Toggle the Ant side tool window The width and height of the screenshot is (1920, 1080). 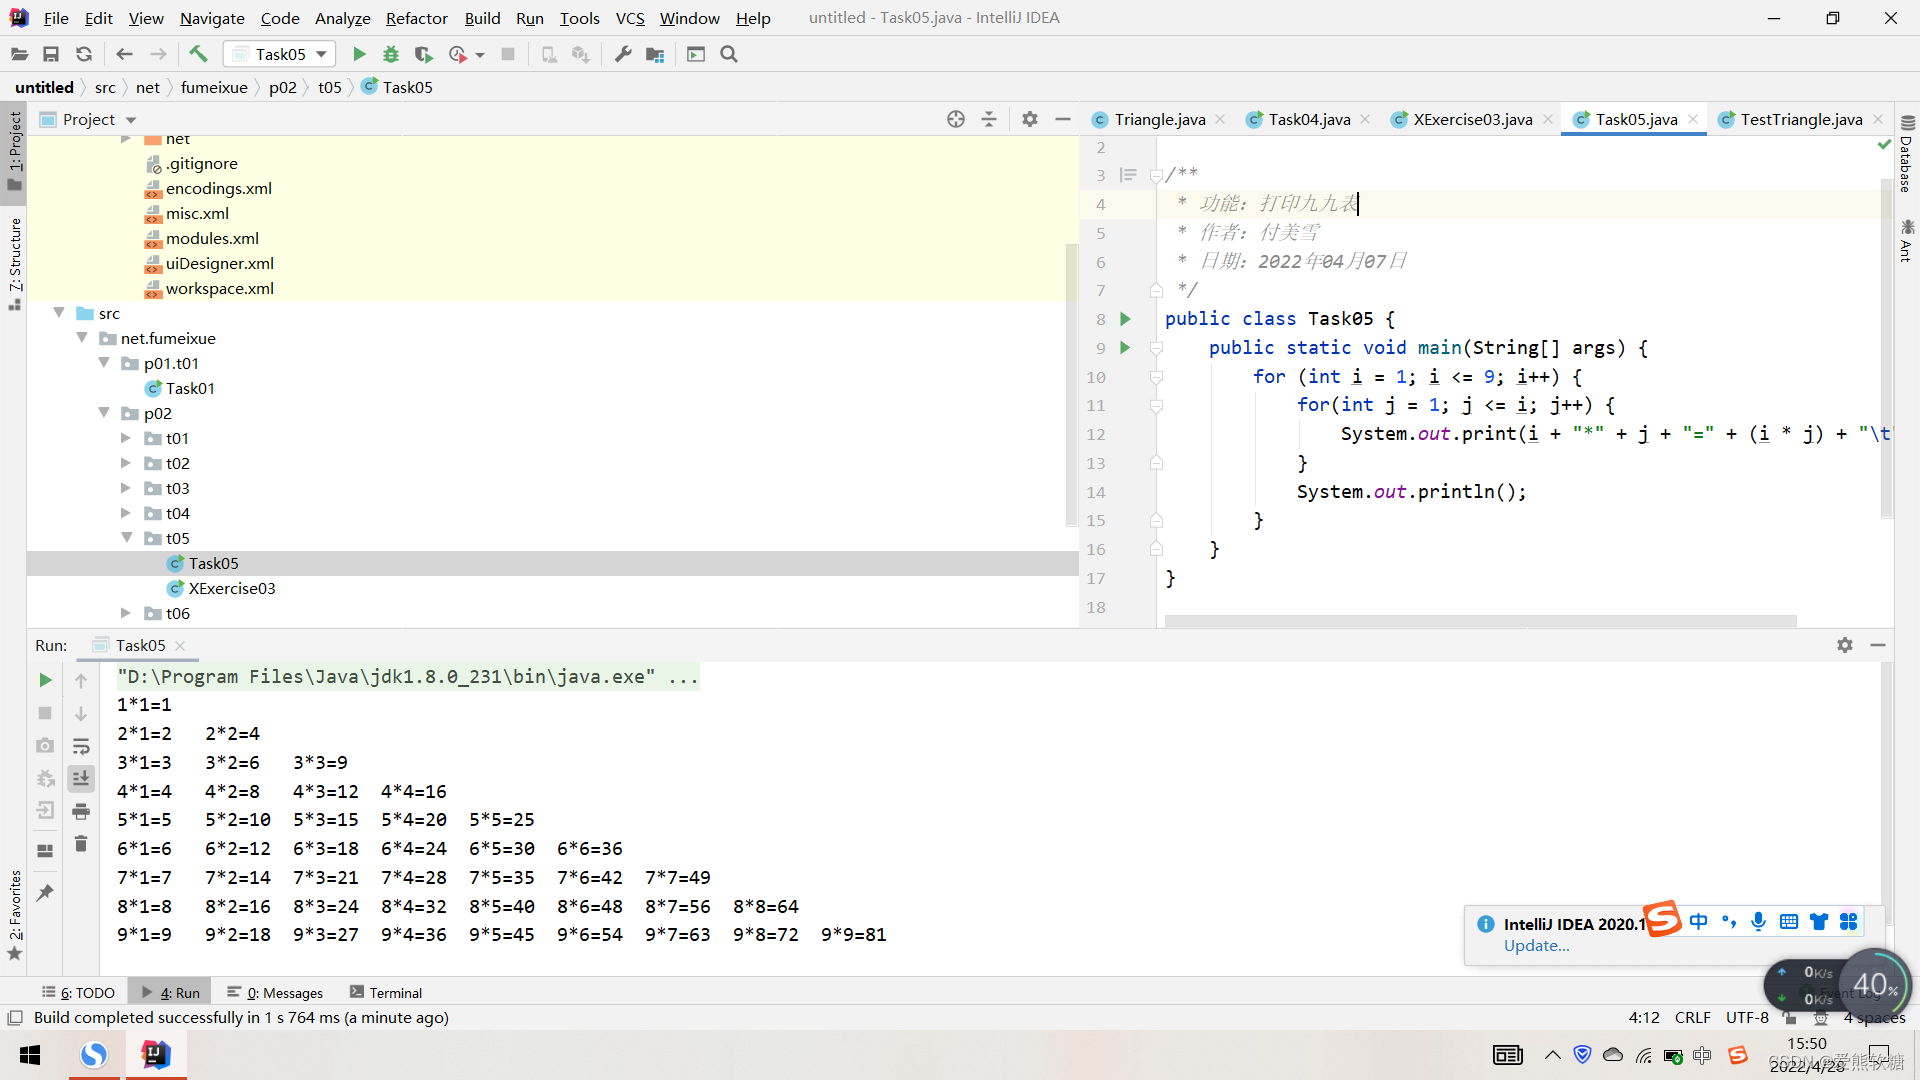tap(1906, 241)
